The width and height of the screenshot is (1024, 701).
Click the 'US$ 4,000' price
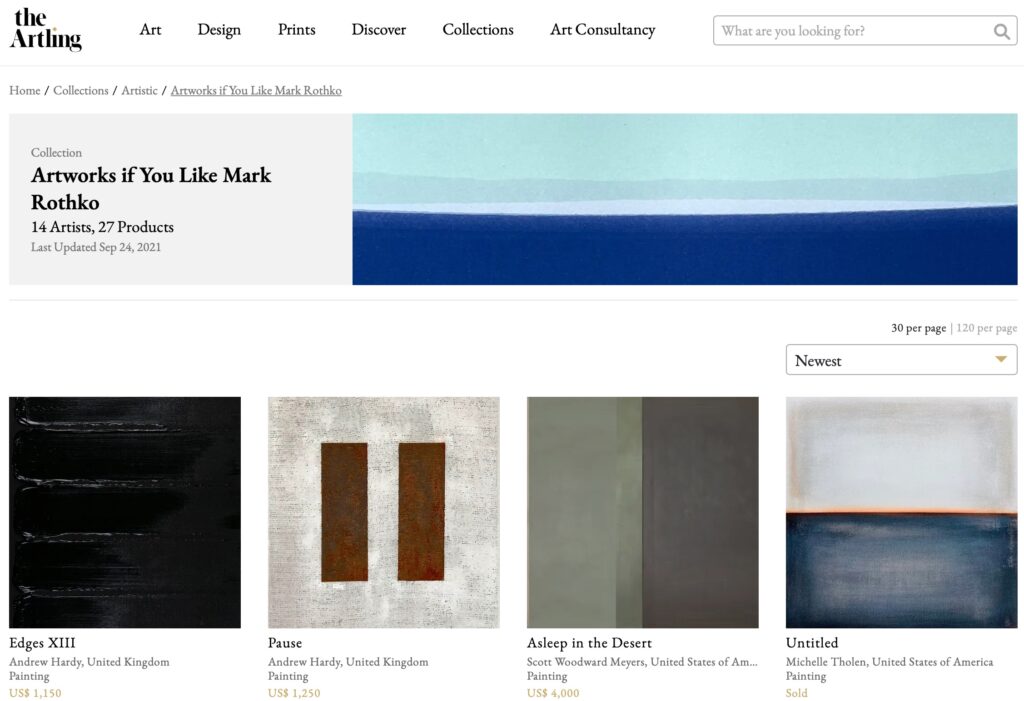[553, 693]
